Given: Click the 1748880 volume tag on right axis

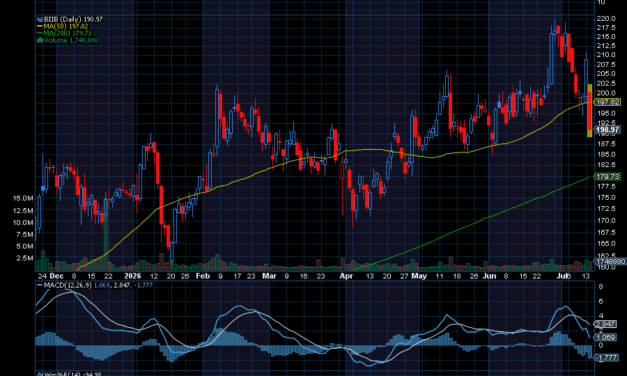Looking at the screenshot, I should click(610, 262).
